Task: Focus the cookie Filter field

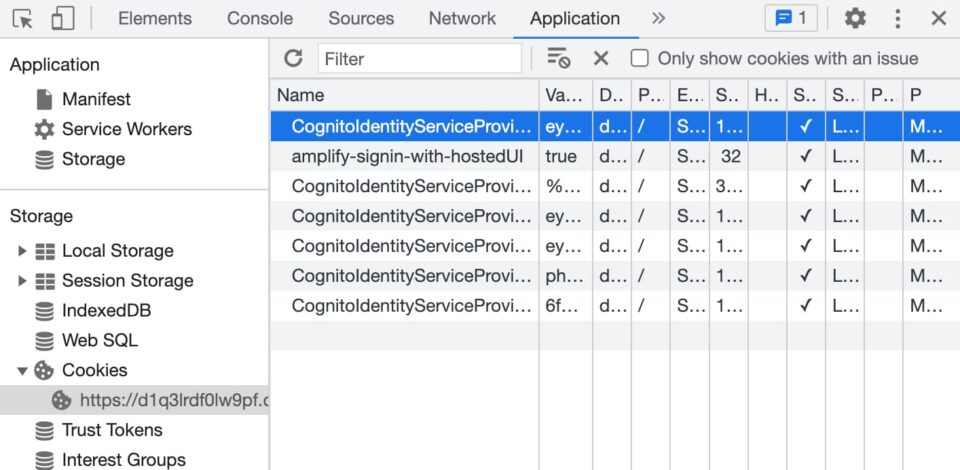Action: [x=420, y=59]
